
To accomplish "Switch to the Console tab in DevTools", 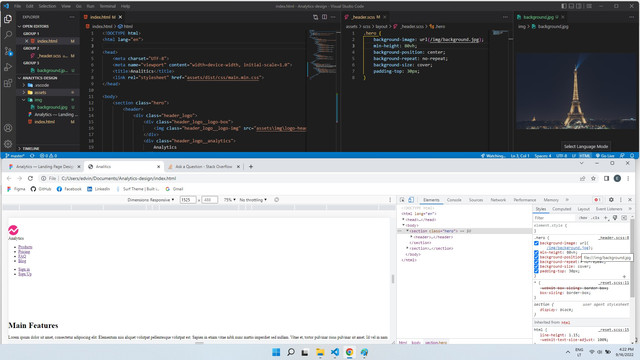I will click(454, 200).
